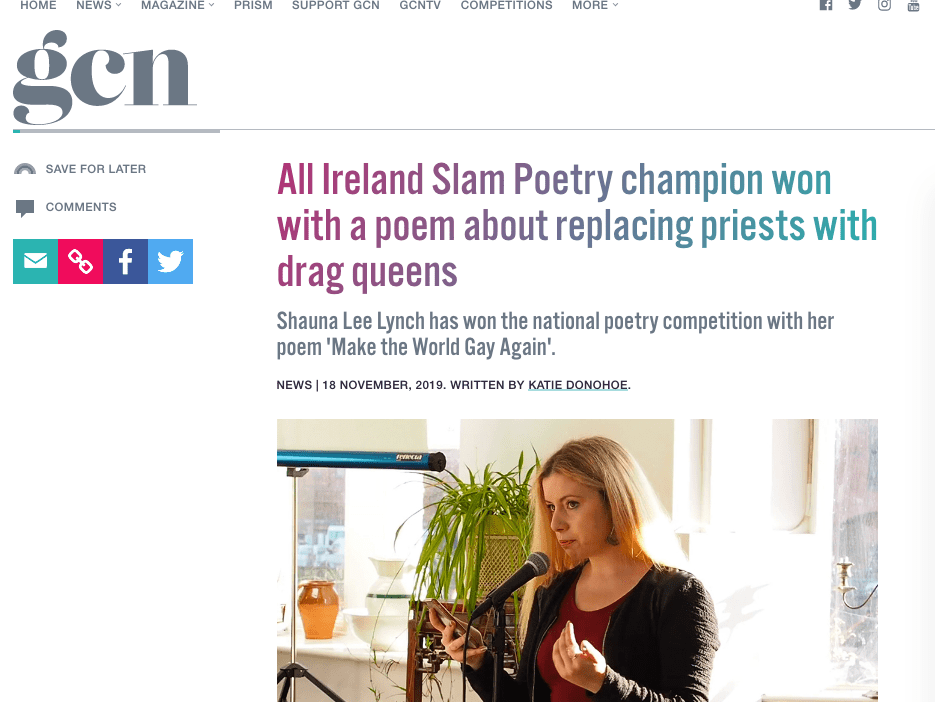The width and height of the screenshot is (935, 702).
Task: Open GCN's Twitter profile via corner icon
Action: coord(854,6)
